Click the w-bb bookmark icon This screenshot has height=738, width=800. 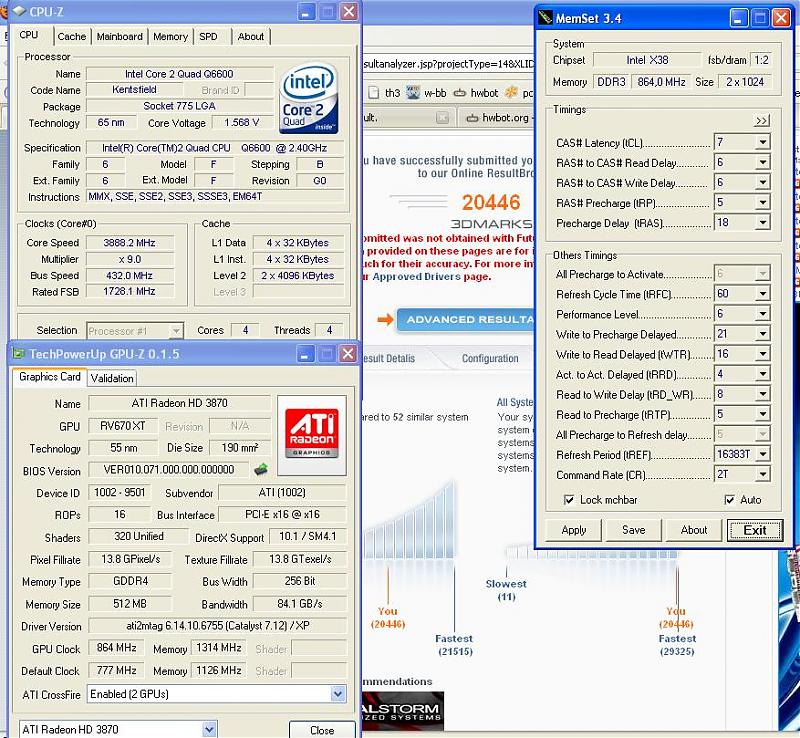pos(413,92)
